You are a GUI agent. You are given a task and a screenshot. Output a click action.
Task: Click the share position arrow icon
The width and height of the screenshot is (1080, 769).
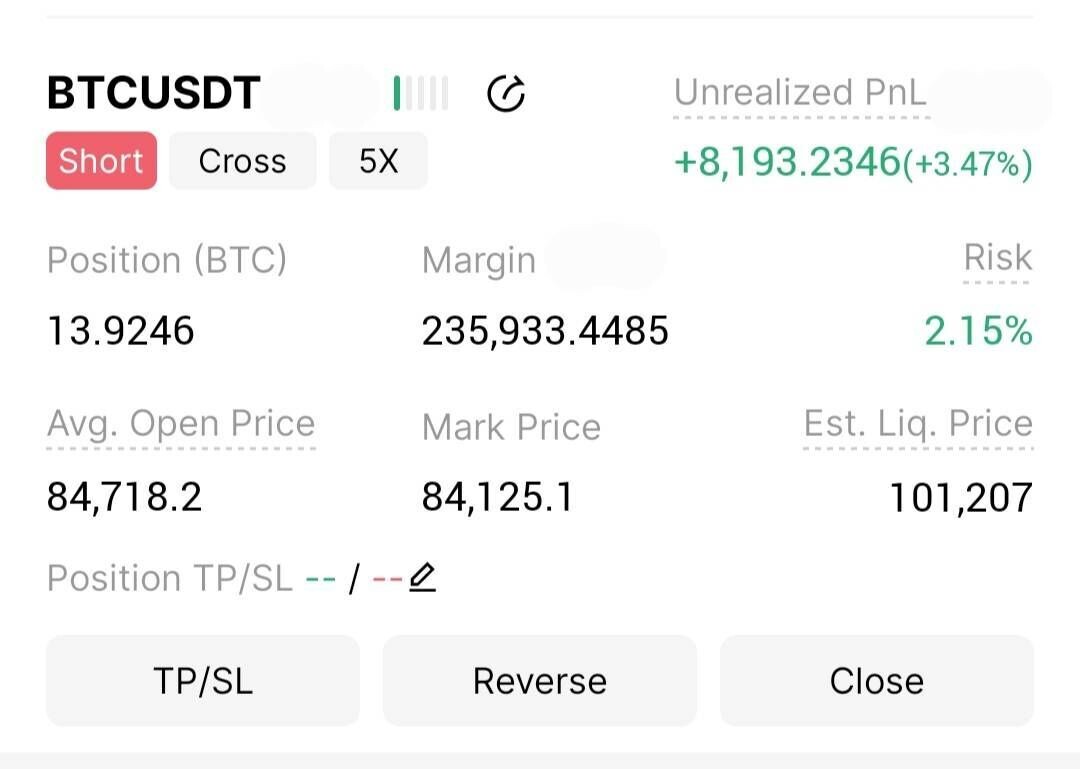(506, 93)
